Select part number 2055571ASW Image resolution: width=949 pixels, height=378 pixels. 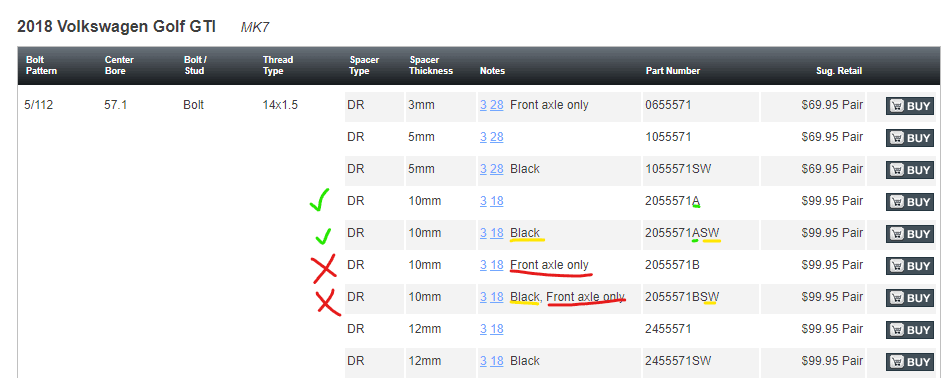point(682,233)
